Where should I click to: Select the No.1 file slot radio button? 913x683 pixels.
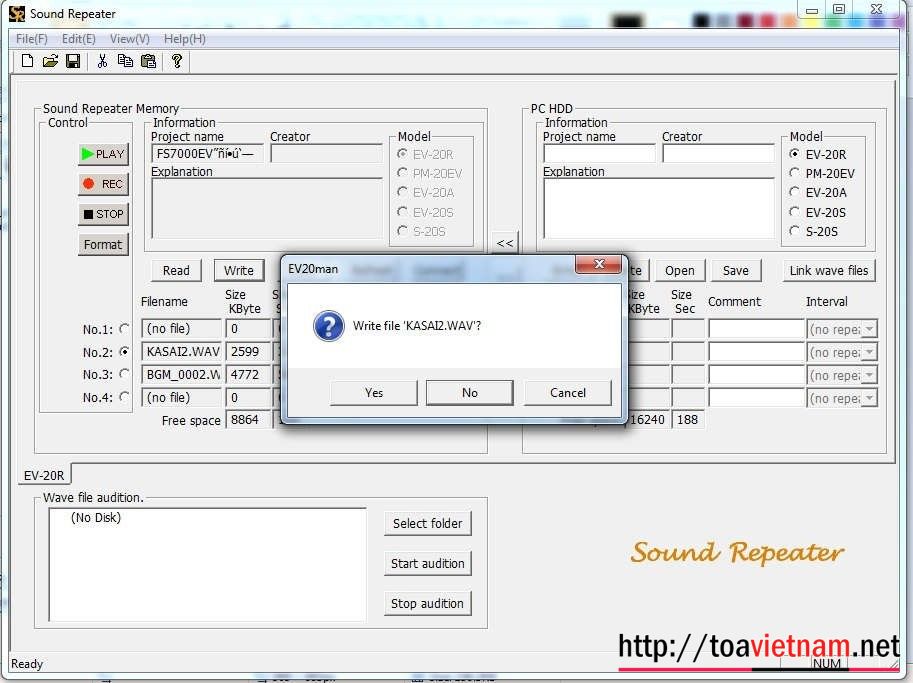click(124, 329)
